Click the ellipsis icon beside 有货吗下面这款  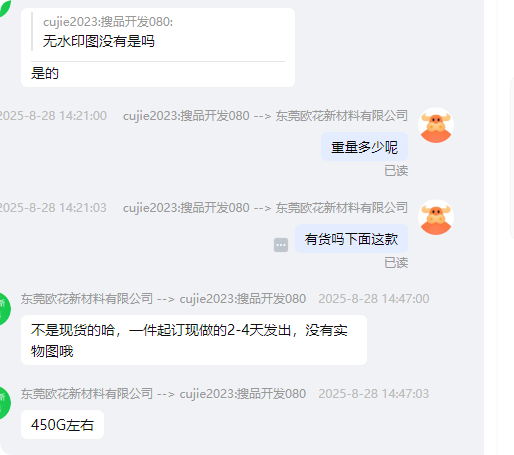(281, 245)
